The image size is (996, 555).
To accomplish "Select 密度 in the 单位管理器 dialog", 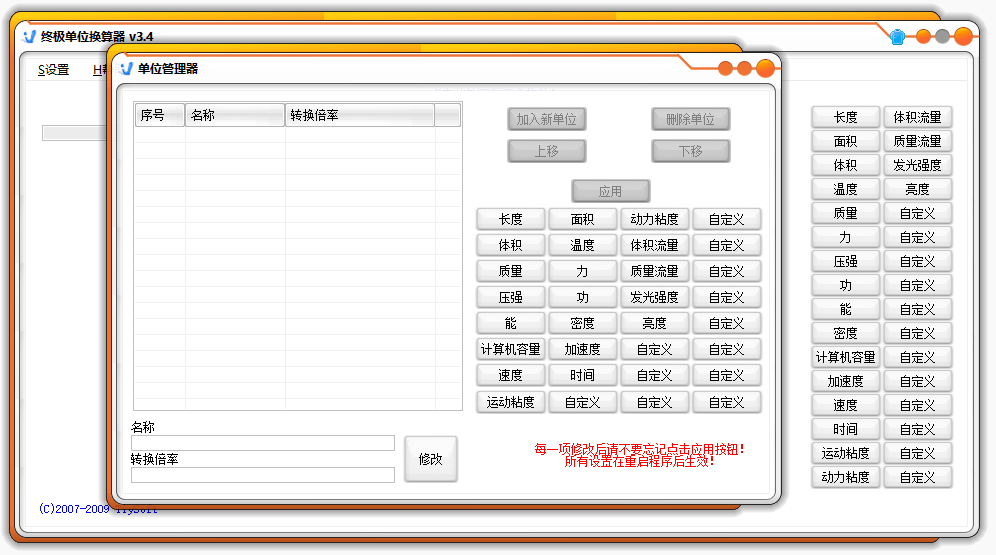I will (x=582, y=323).
